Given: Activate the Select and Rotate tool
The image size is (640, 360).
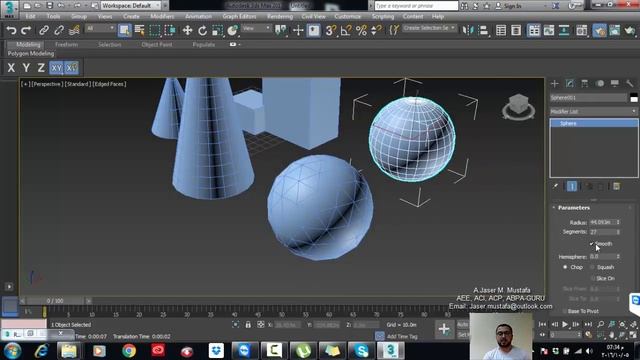Looking at the screenshot, I should click(202, 30).
